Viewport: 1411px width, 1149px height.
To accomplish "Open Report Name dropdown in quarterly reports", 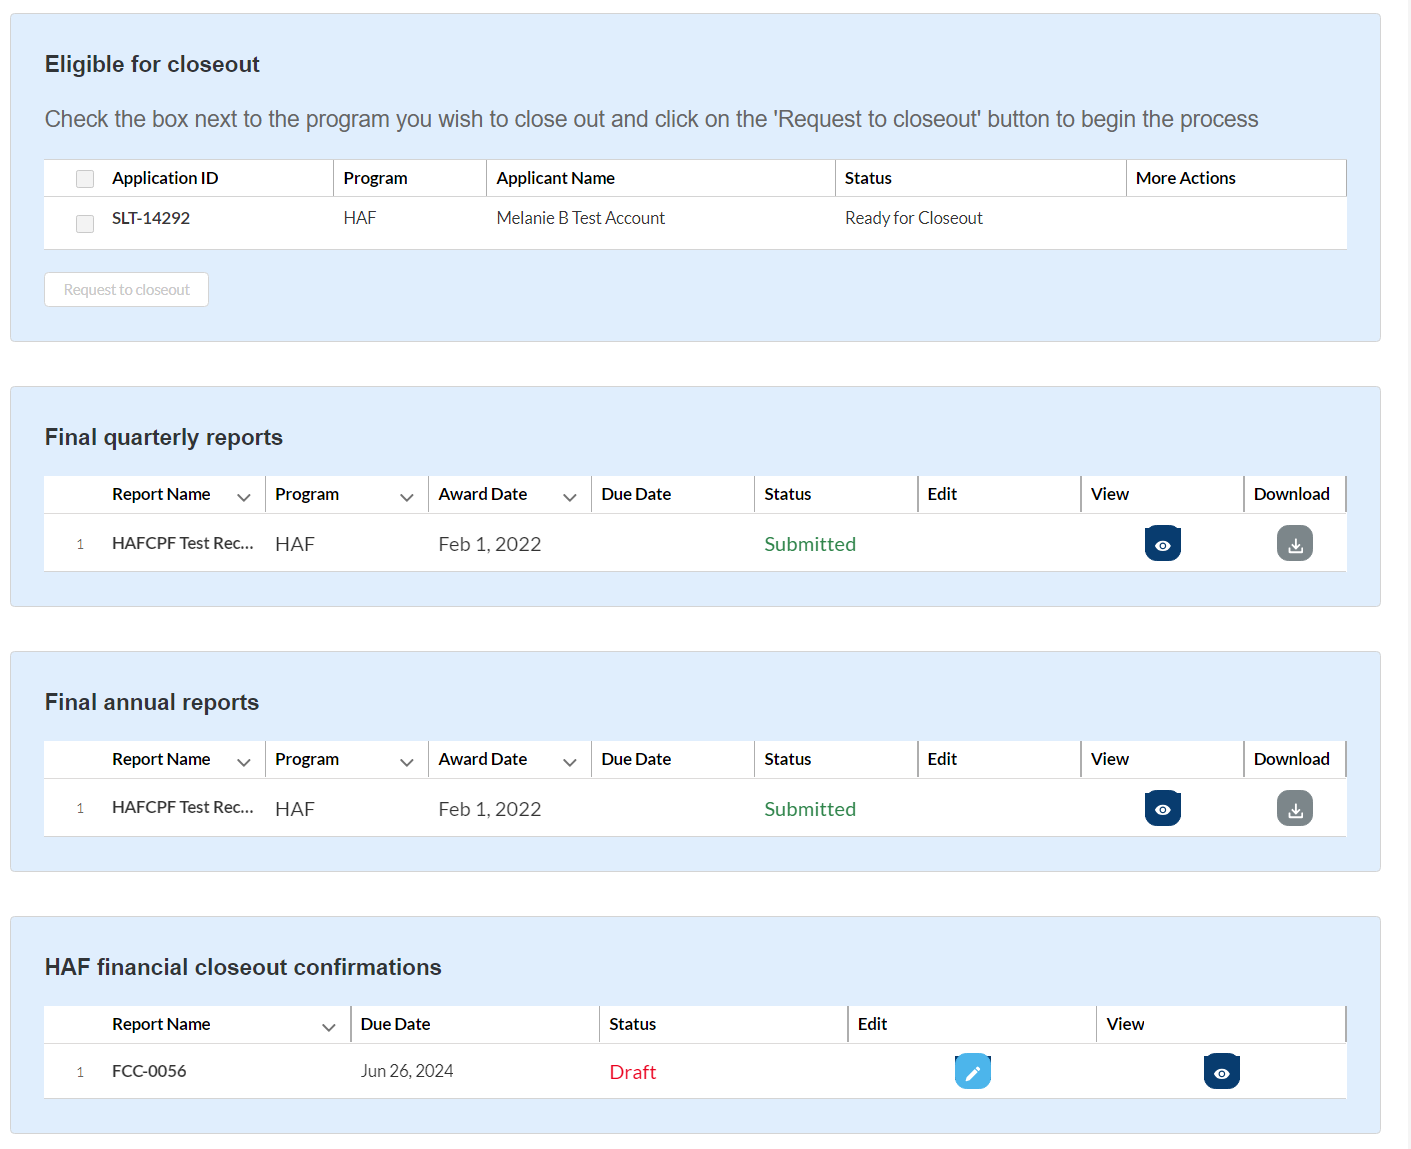I will click(x=243, y=497).
